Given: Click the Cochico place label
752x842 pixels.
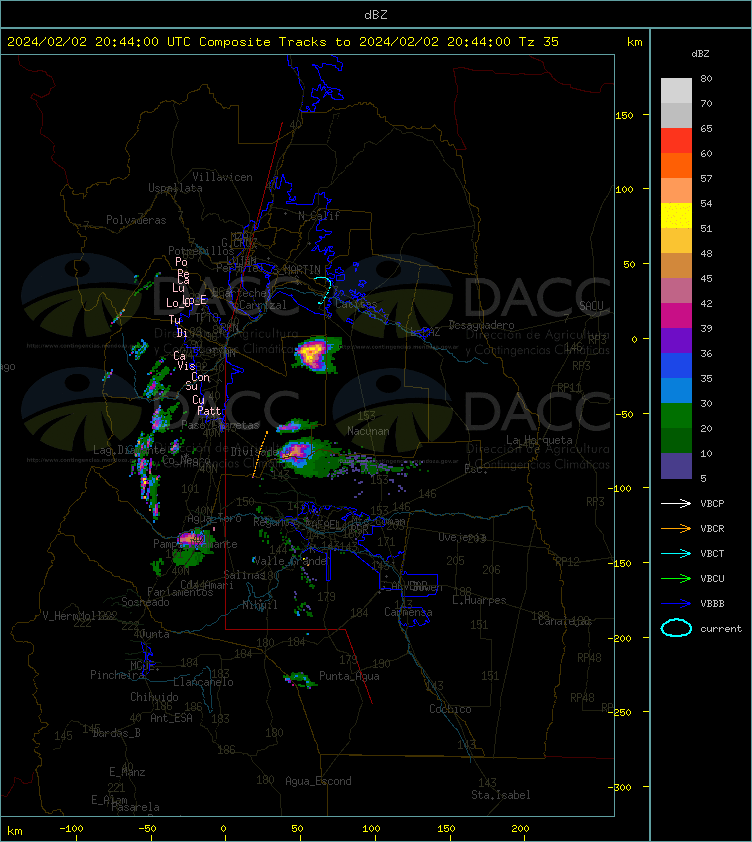Looking at the screenshot, I should click(450, 709).
